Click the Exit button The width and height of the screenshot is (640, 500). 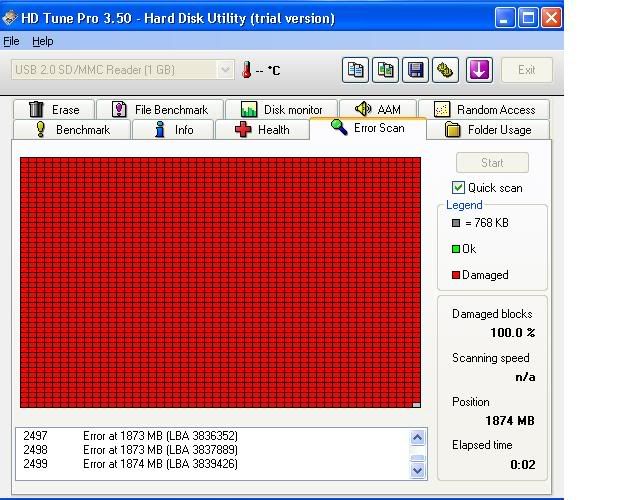coord(527,70)
